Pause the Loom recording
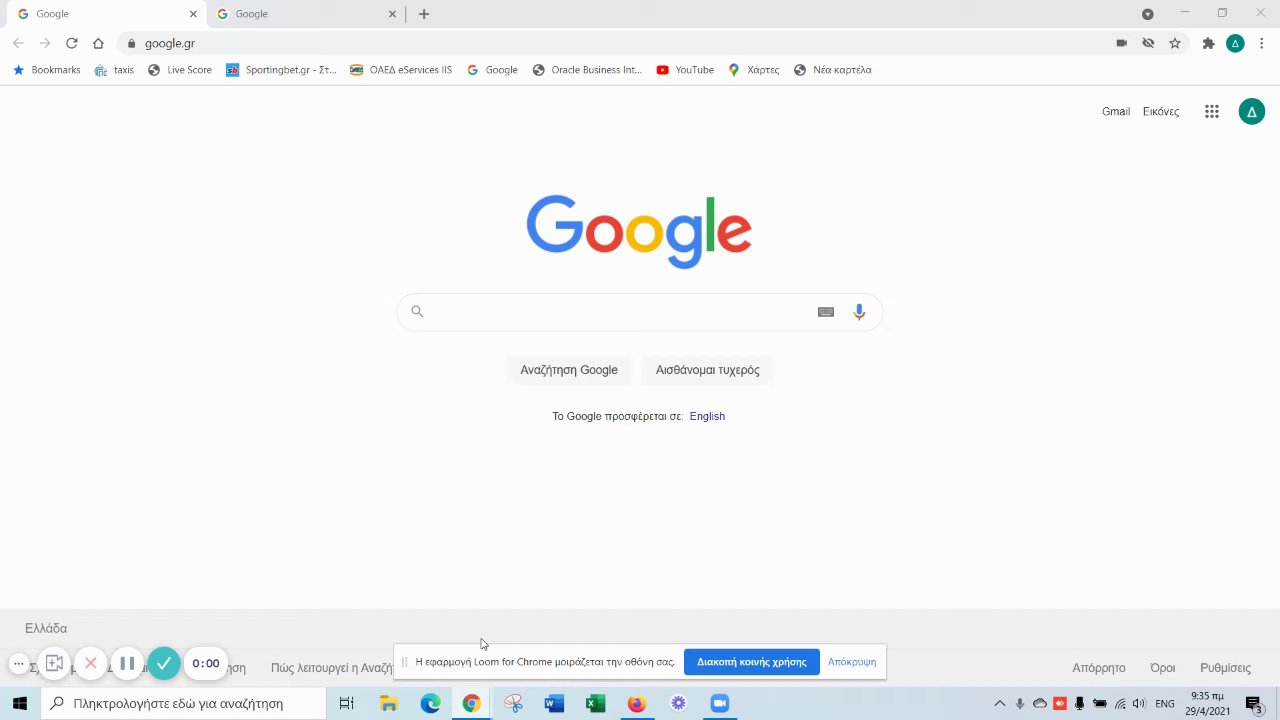 click(127, 663)
